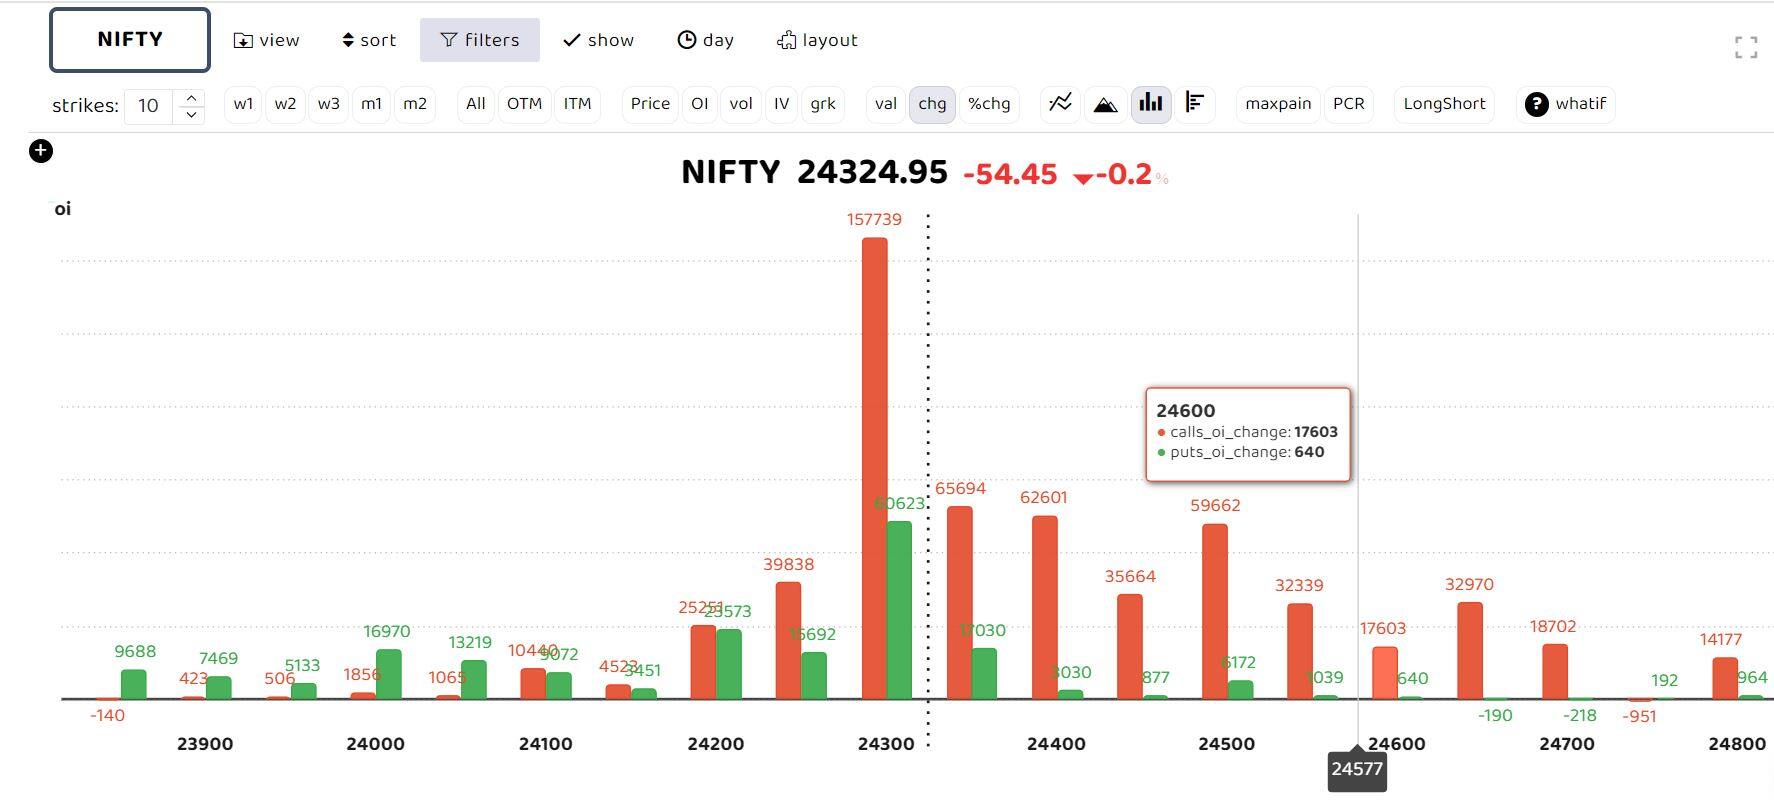Select the w2 expiry toggle

[x=285, y=104]
